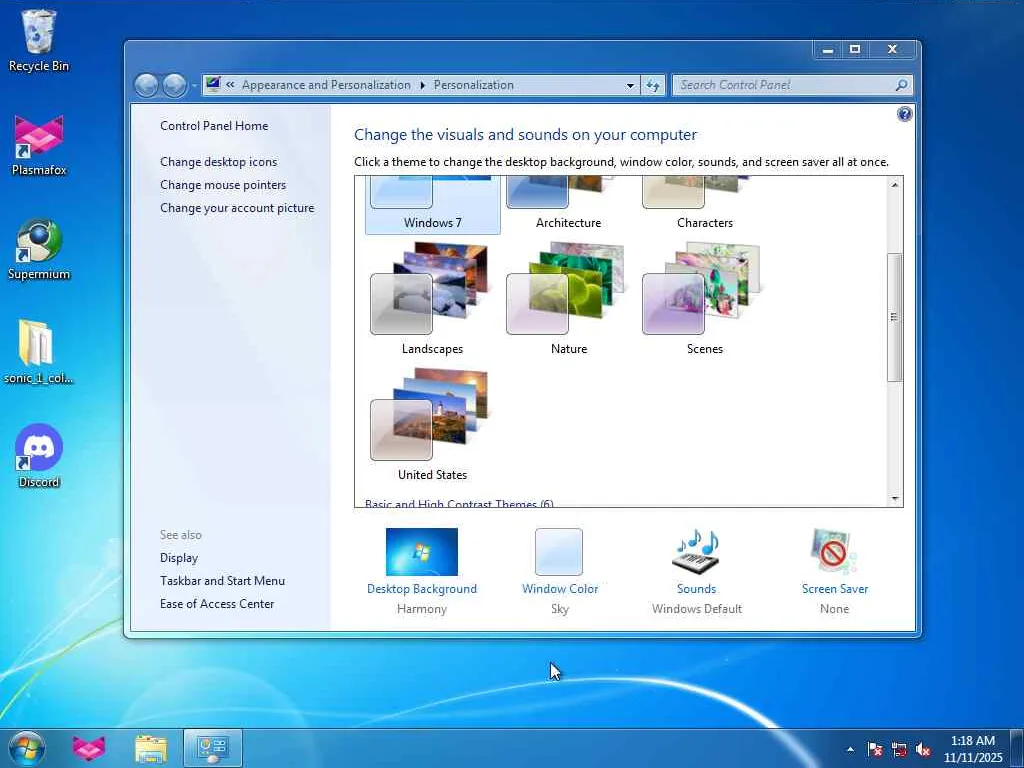The width and height of the screenshot is (1024, 768).
Task: Click the Personalization breadcrumb
Action: point(473,85)
